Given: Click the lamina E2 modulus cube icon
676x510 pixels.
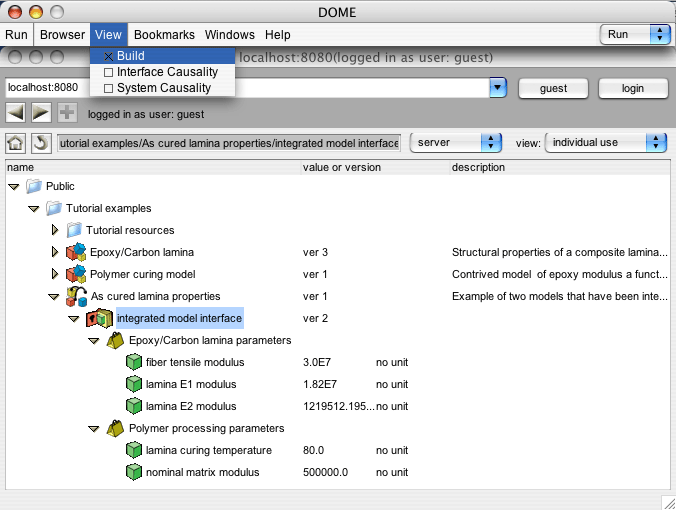Looking at the screenshot, I should pos(134,406).
